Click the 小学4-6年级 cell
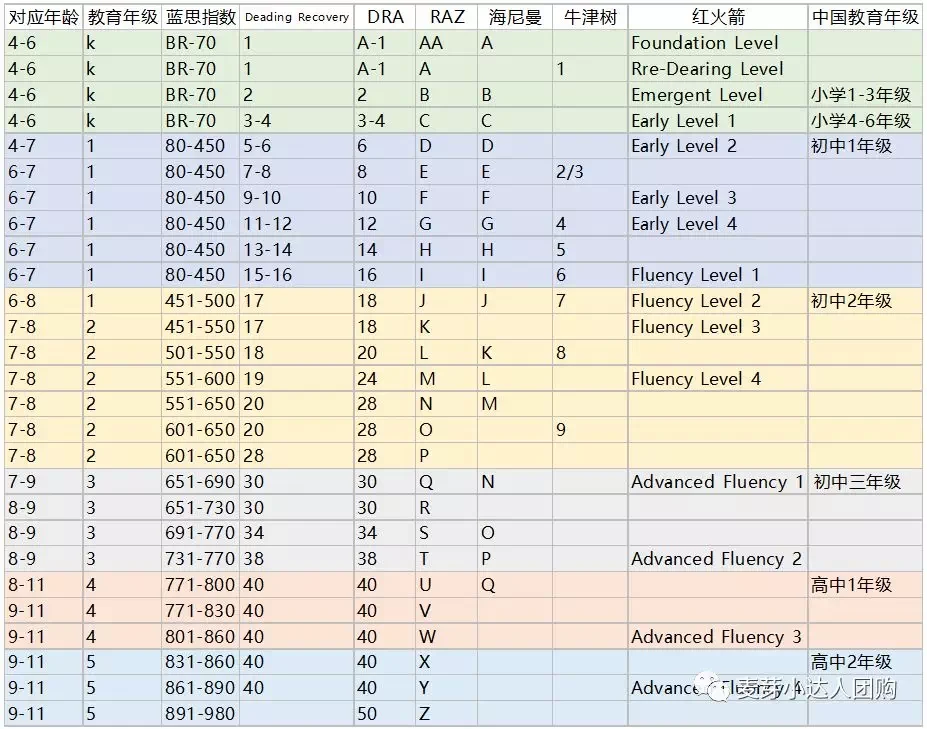927x729 pixels. tap(865, 121)
